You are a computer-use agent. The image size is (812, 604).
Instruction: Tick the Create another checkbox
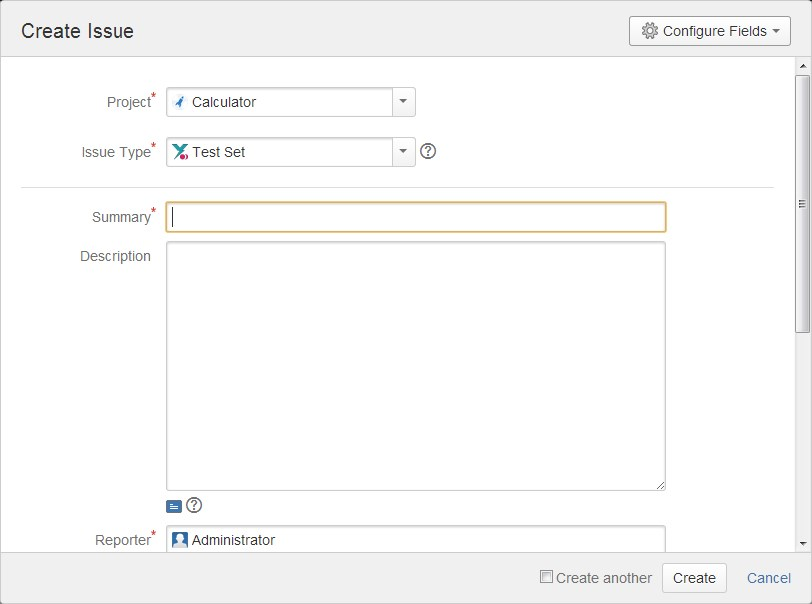(x=546, y=577)
